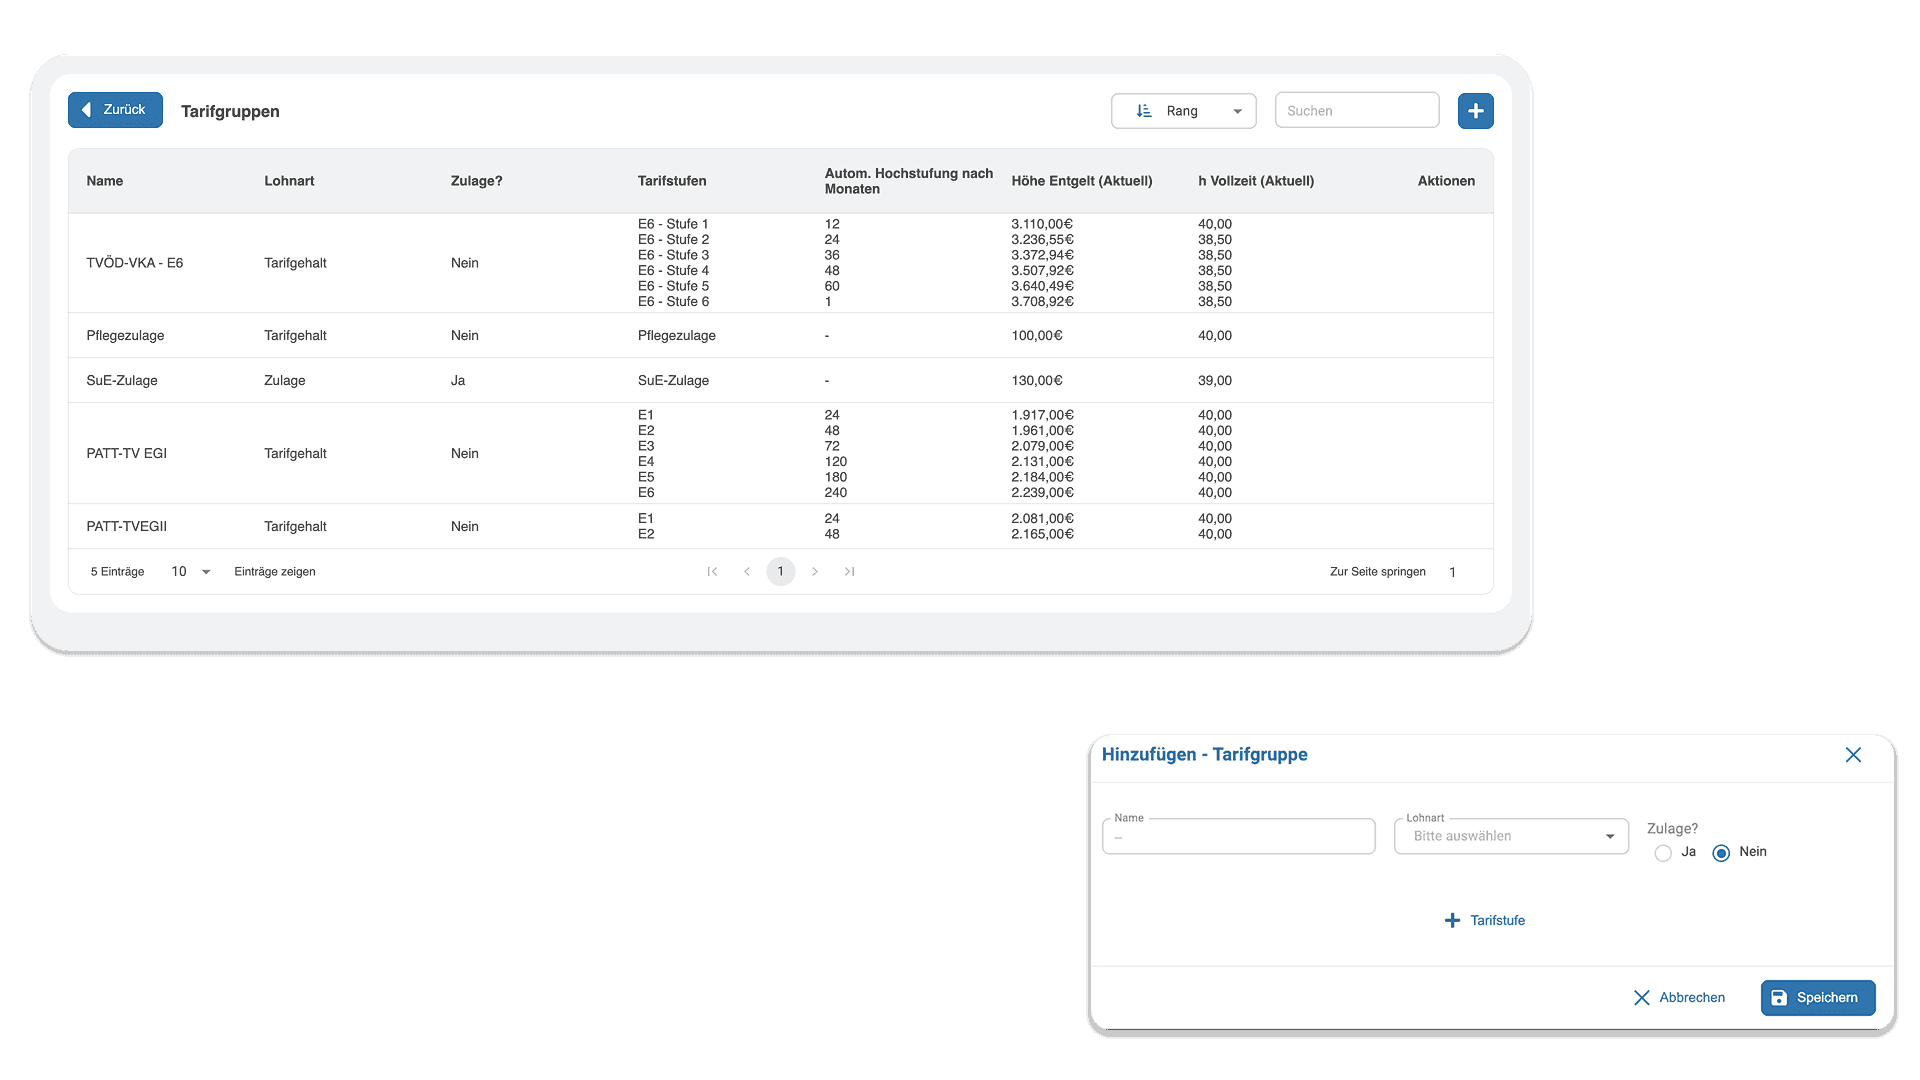Click the Zulage cell in SuE-Zulage row

[x=285, y=381]
